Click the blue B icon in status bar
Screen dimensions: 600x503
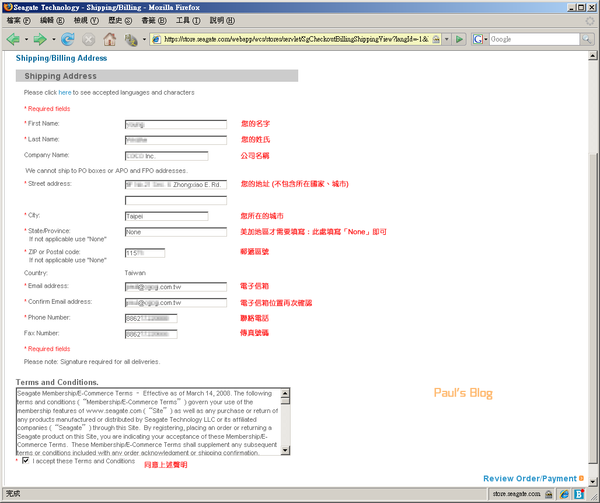[x=579, y=494]
